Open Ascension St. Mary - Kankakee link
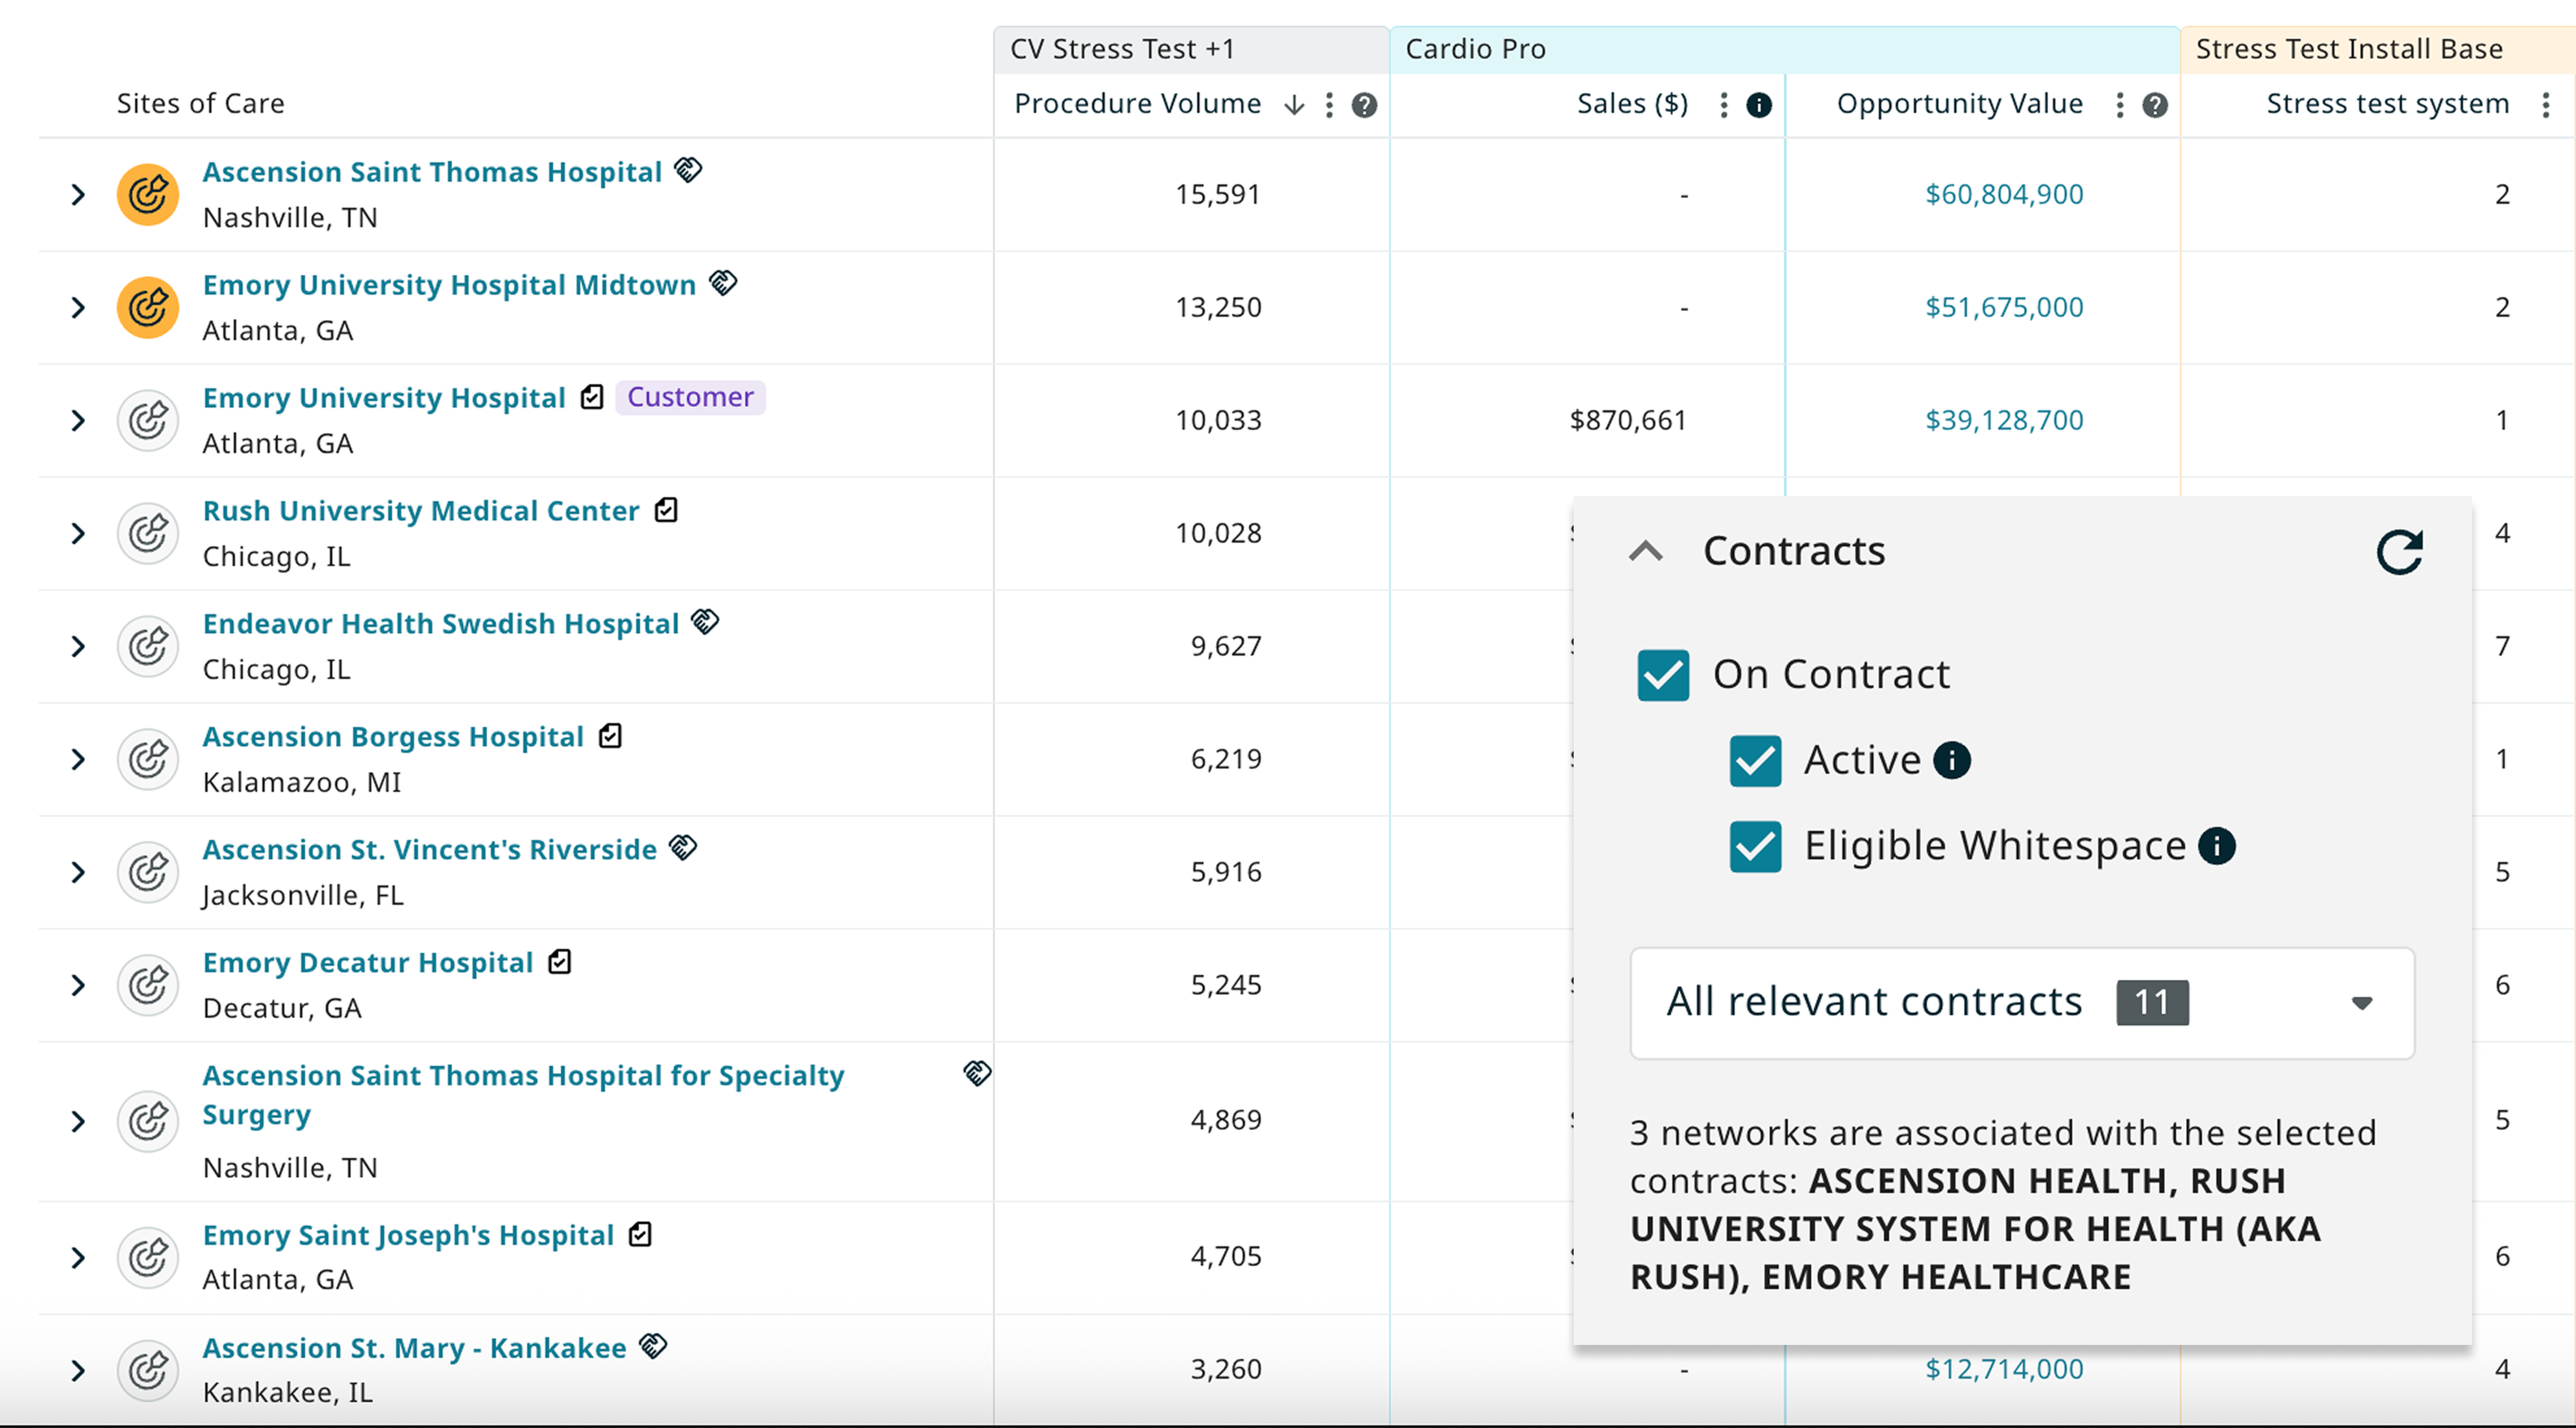Image resolution: width=2576 pixels, height=1428 pixels. (x=414, y=1349)
